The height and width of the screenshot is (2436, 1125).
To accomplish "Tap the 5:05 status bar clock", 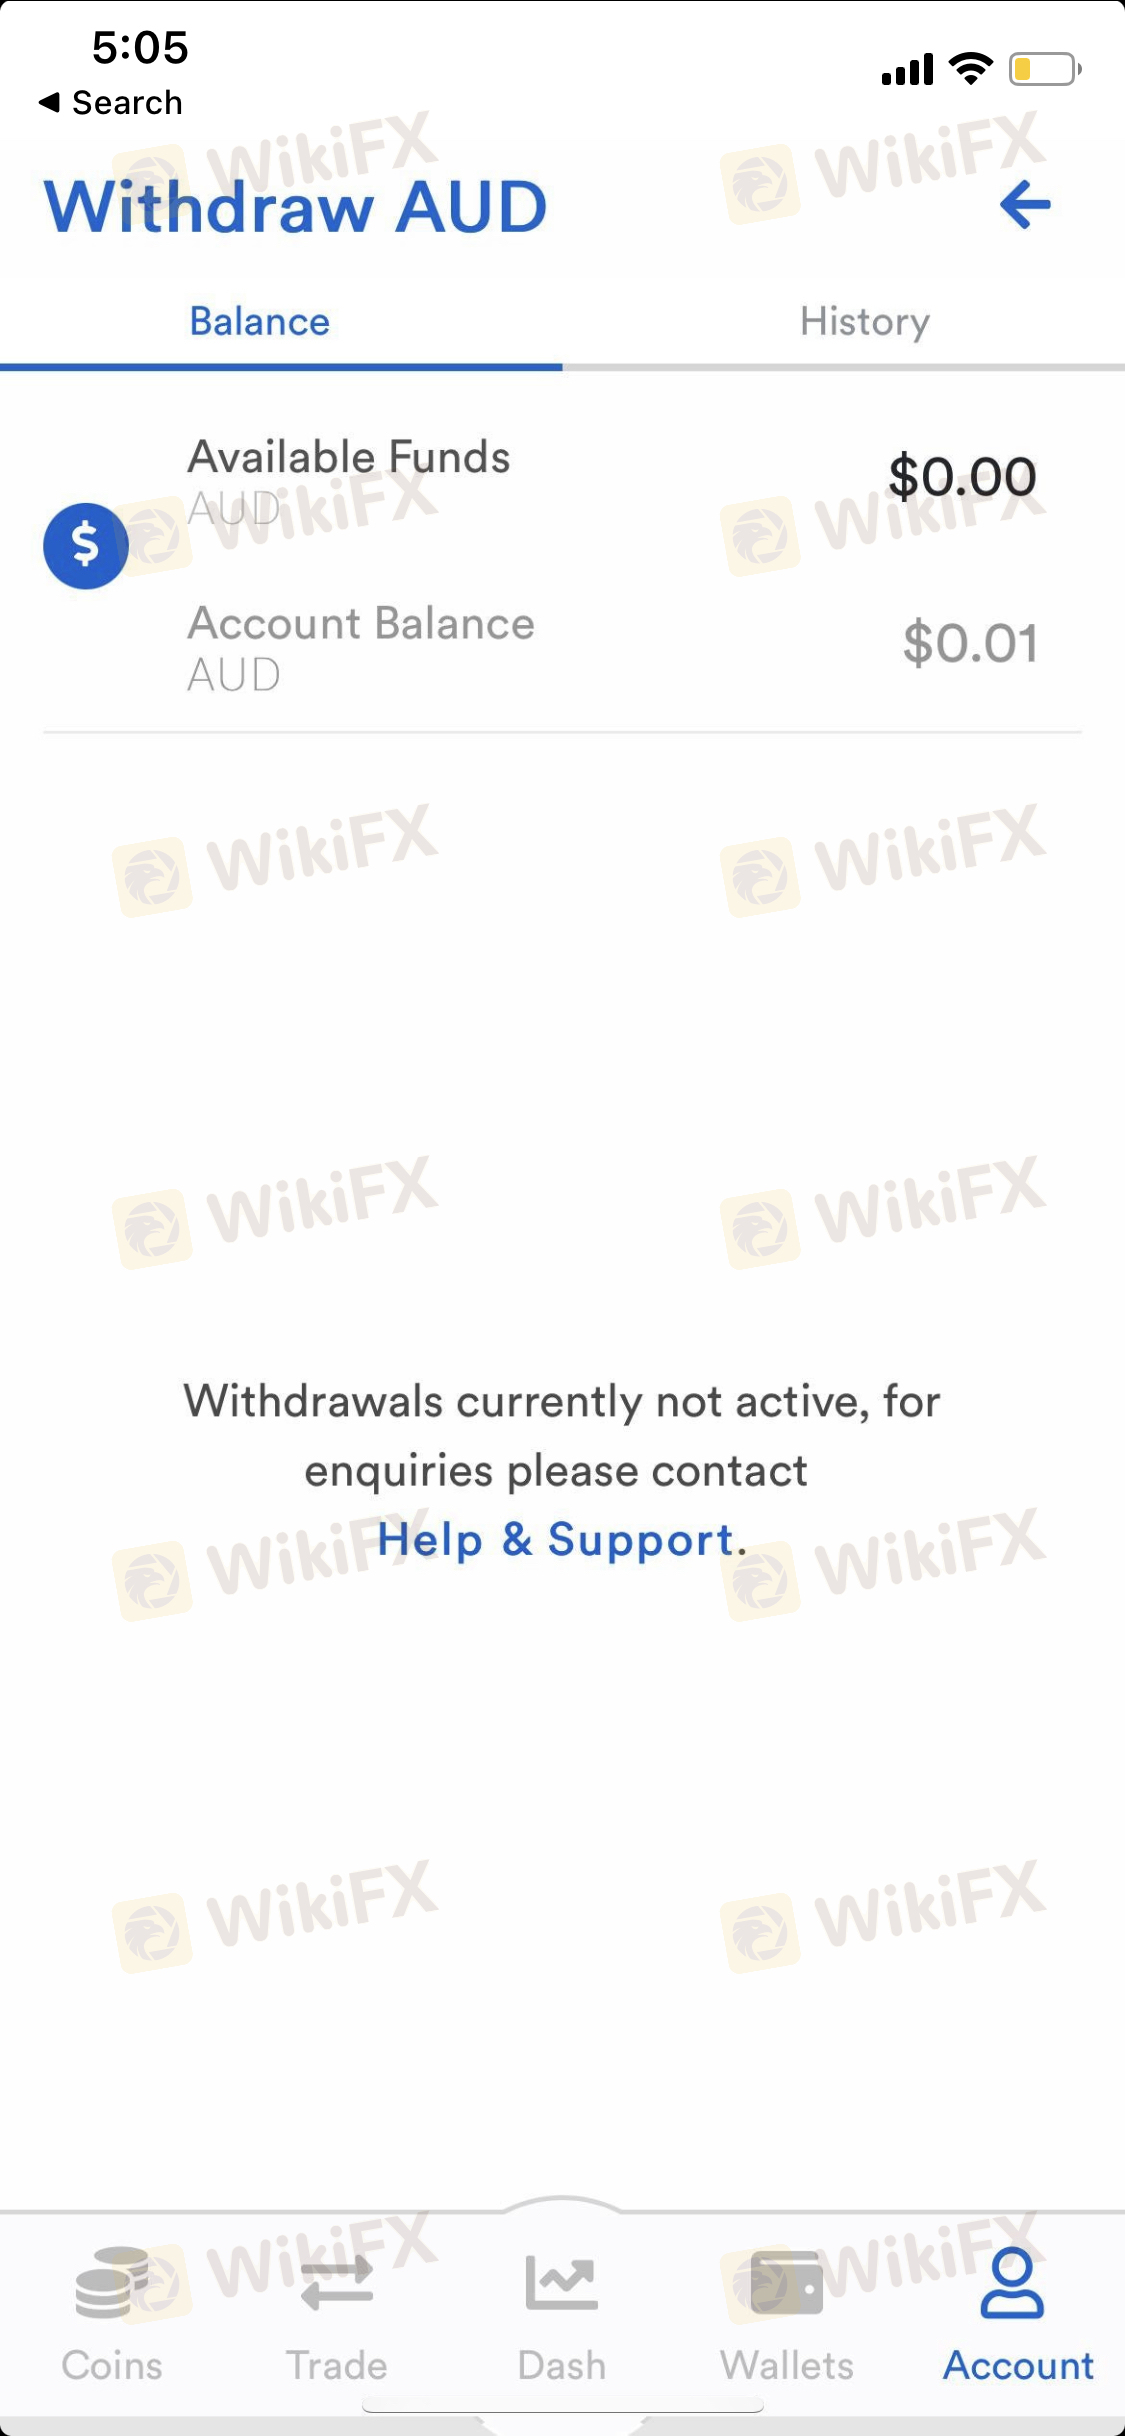I will click(x=140, y=47).
